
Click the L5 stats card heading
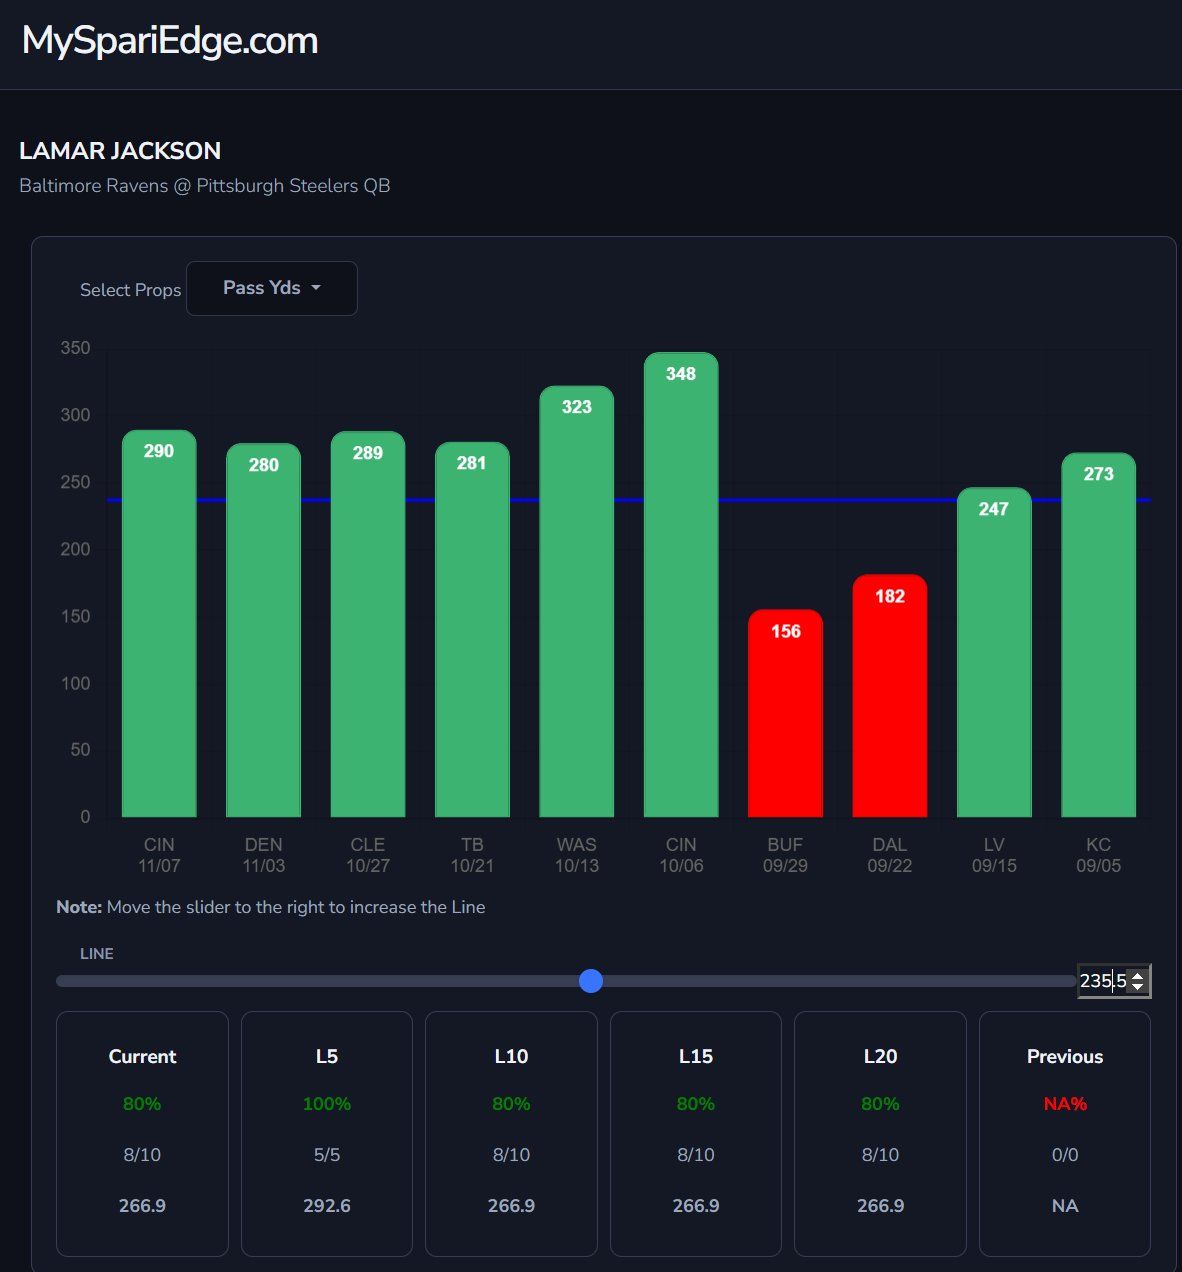pyautogui.click(x=327, y=1057)
